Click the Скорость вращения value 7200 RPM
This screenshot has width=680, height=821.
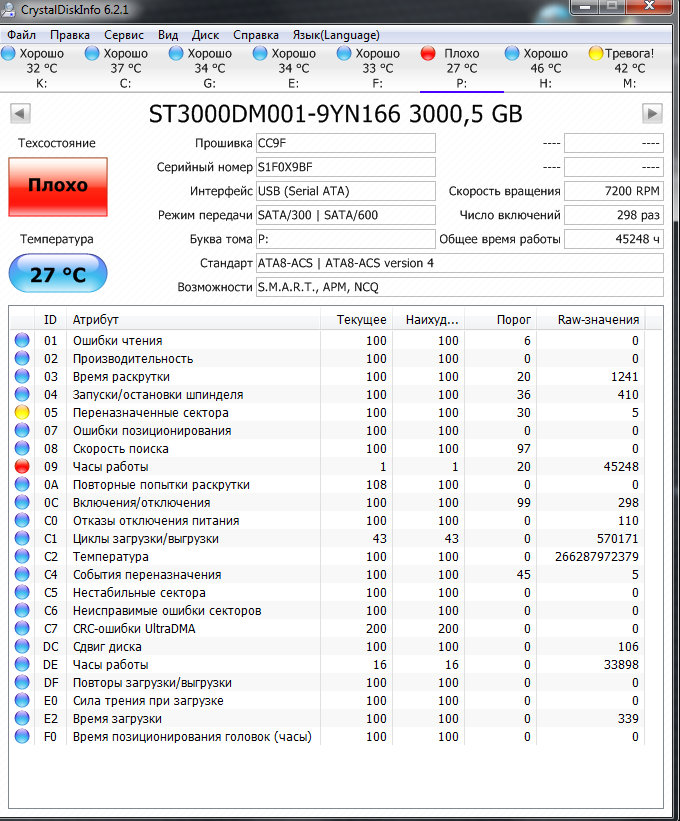pos(614,191)
